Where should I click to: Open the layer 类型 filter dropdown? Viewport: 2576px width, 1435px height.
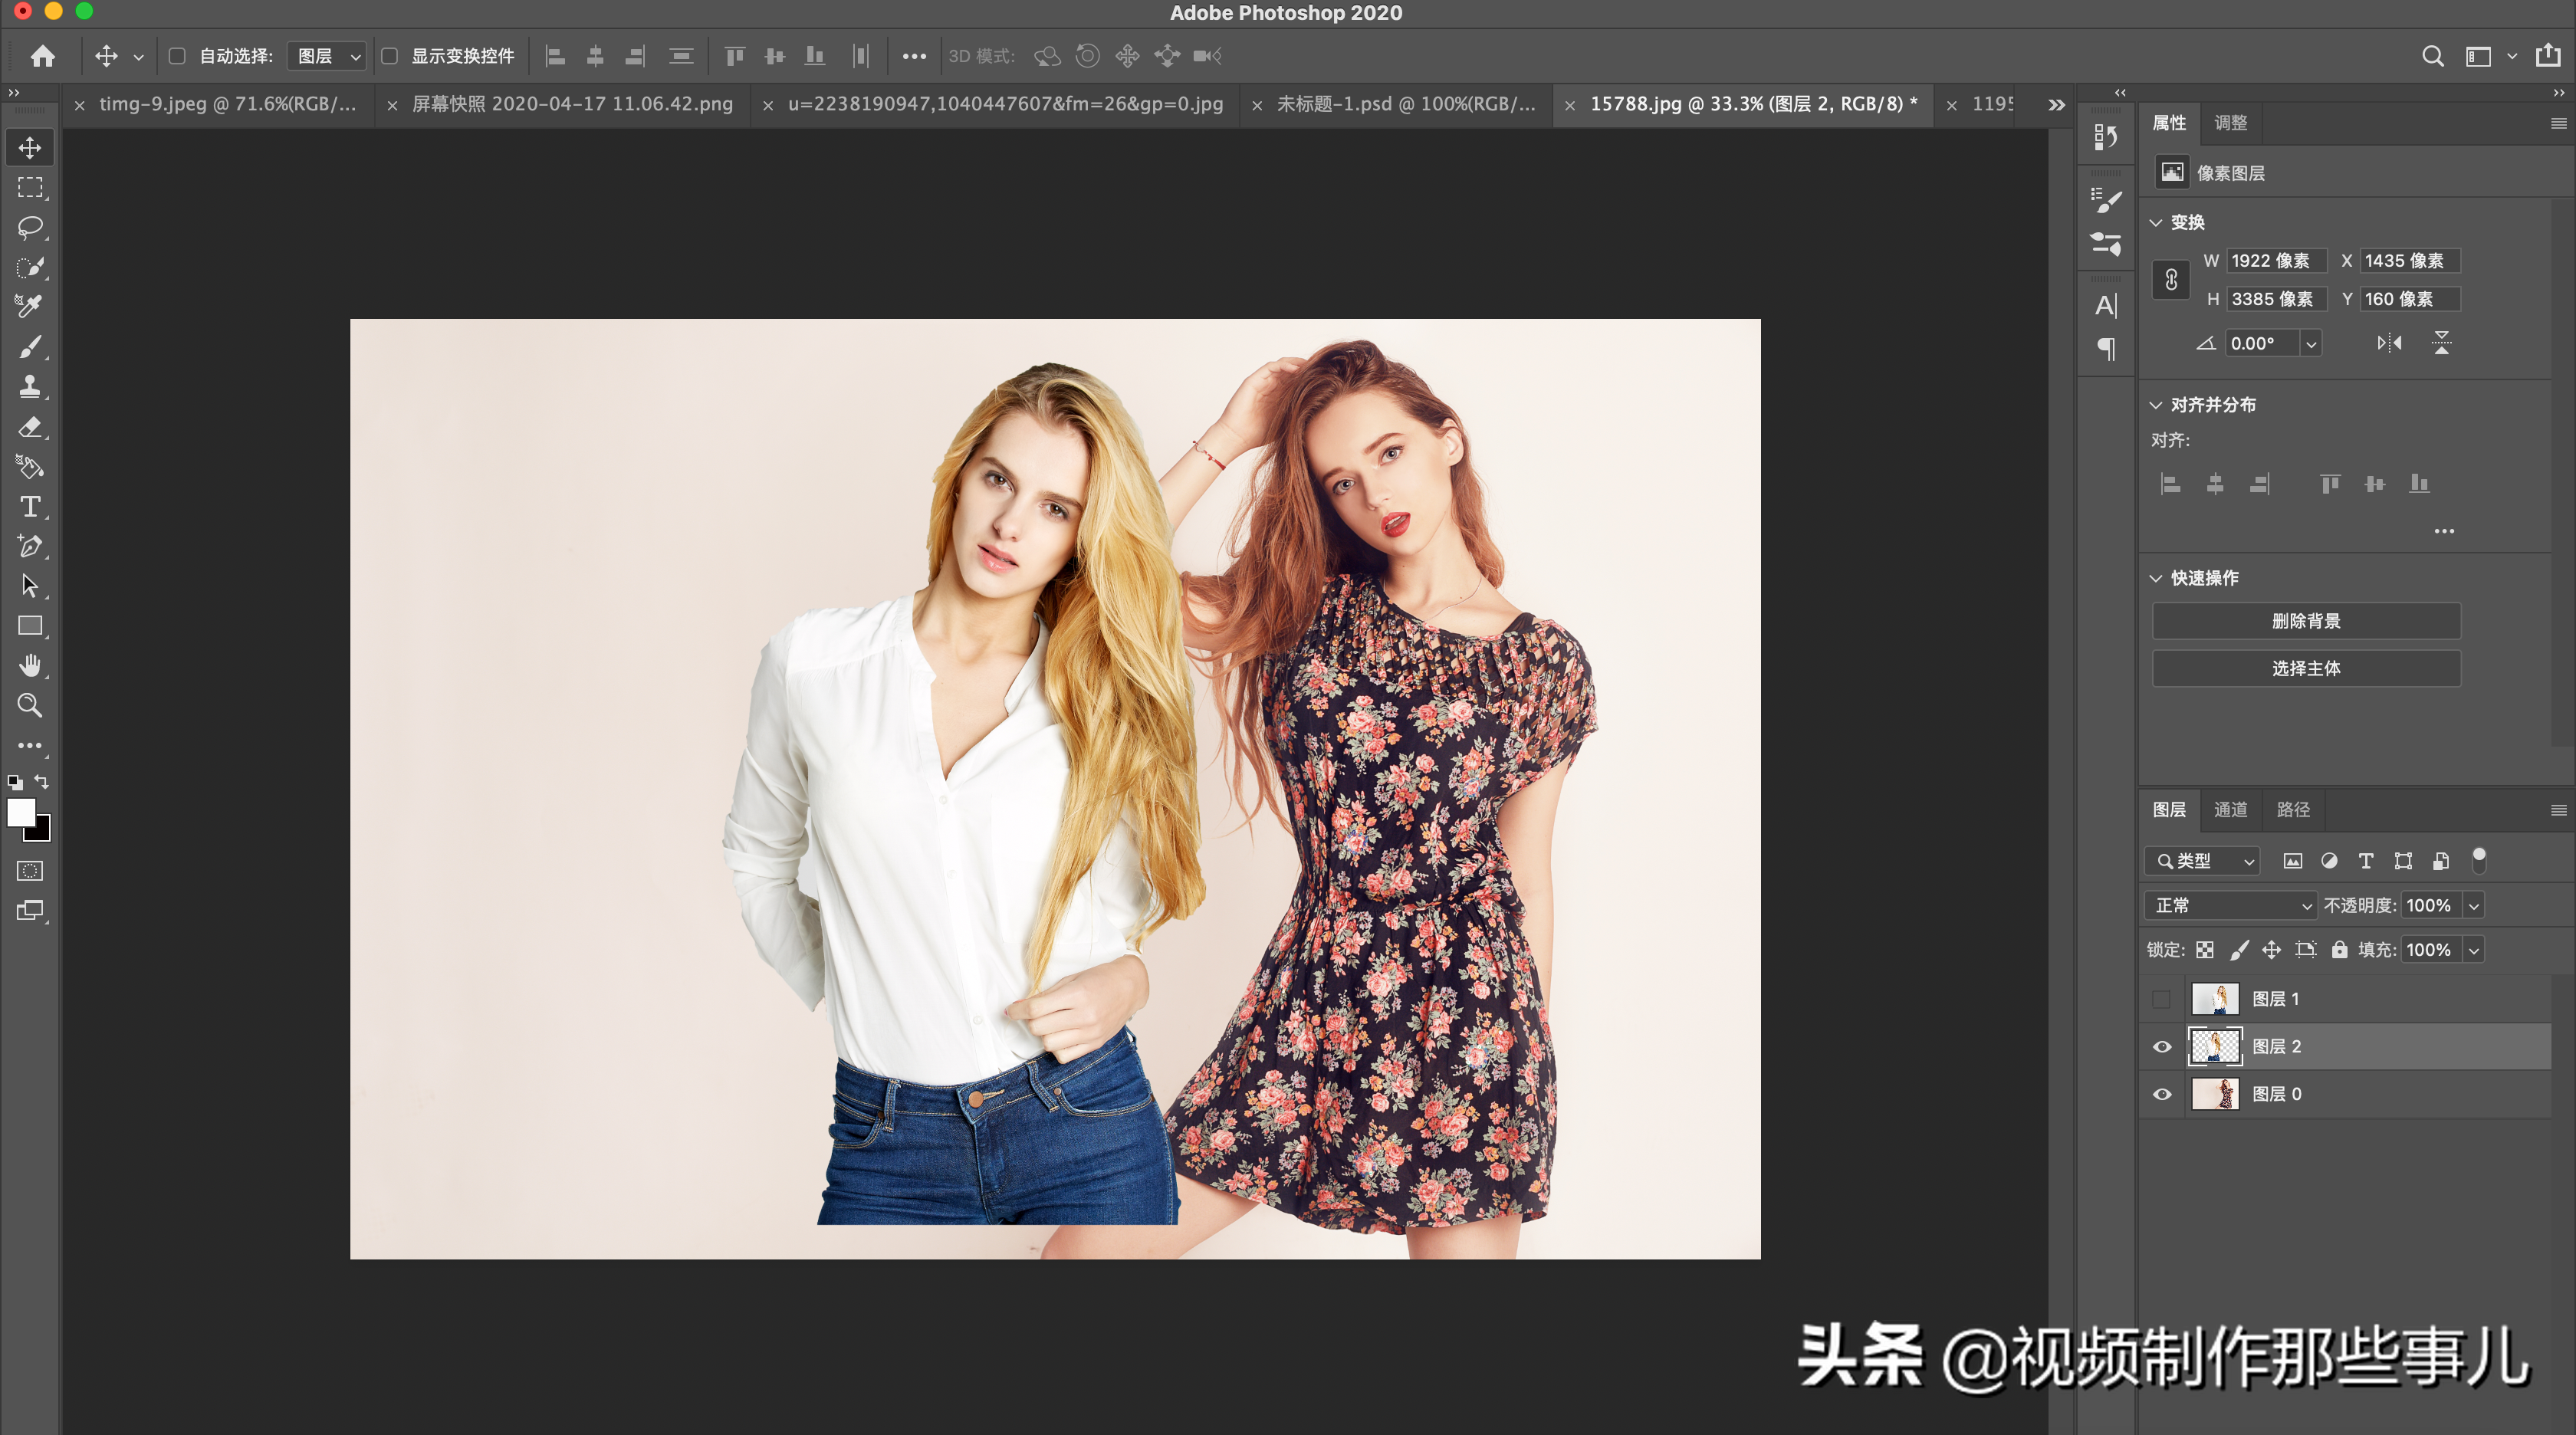point(2202,861)
